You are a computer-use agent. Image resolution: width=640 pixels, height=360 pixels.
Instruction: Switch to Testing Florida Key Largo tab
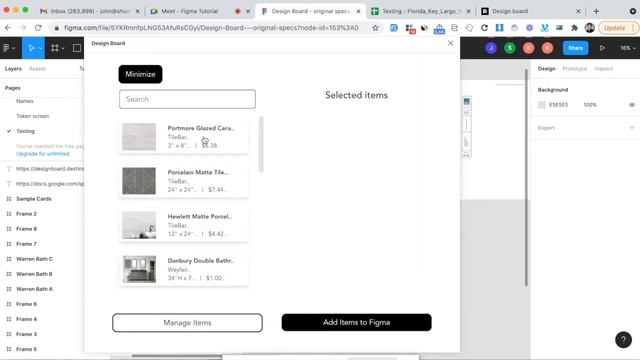coord(420,11)
